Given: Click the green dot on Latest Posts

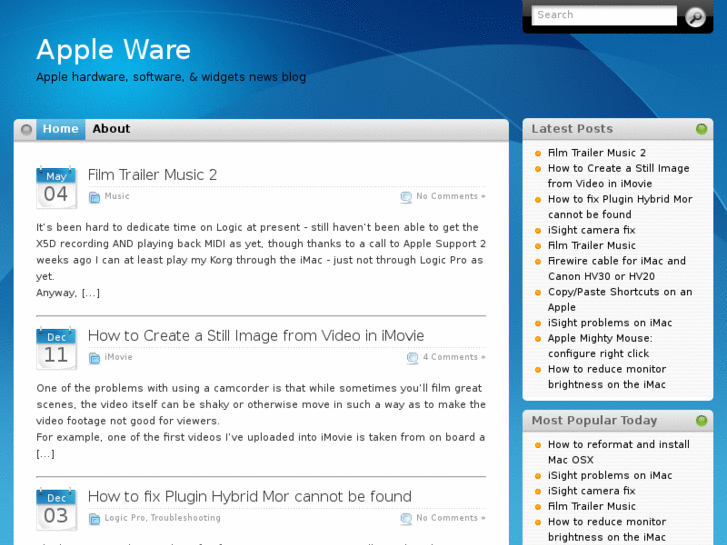Looking at the screenshot, I should pyautogui.click(x=701, y=129).
